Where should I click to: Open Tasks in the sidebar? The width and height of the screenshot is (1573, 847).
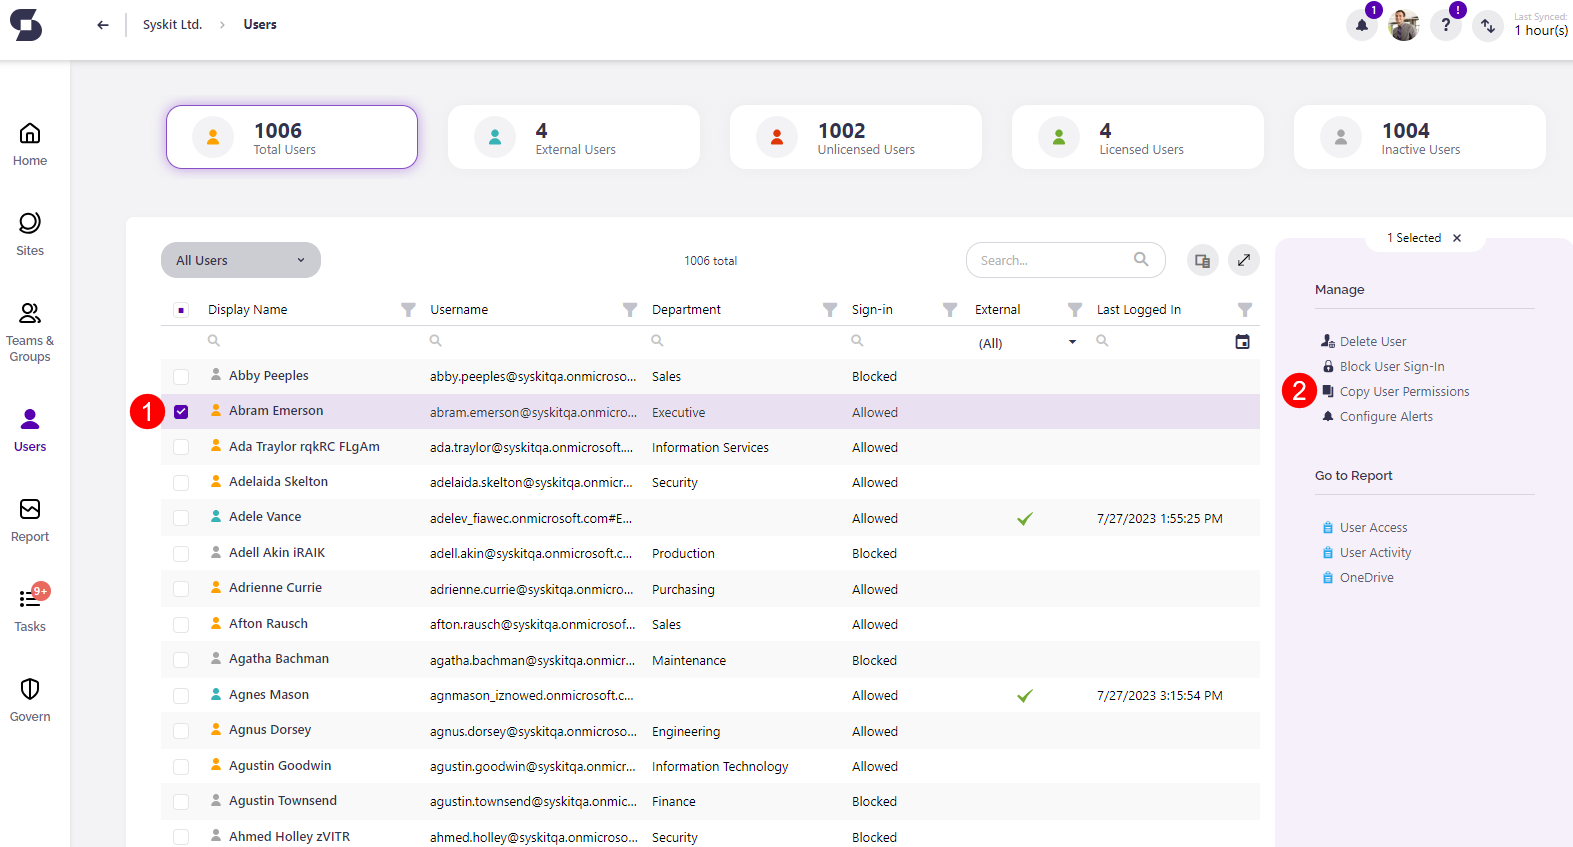pyautogui.click(x=30, y=610)
